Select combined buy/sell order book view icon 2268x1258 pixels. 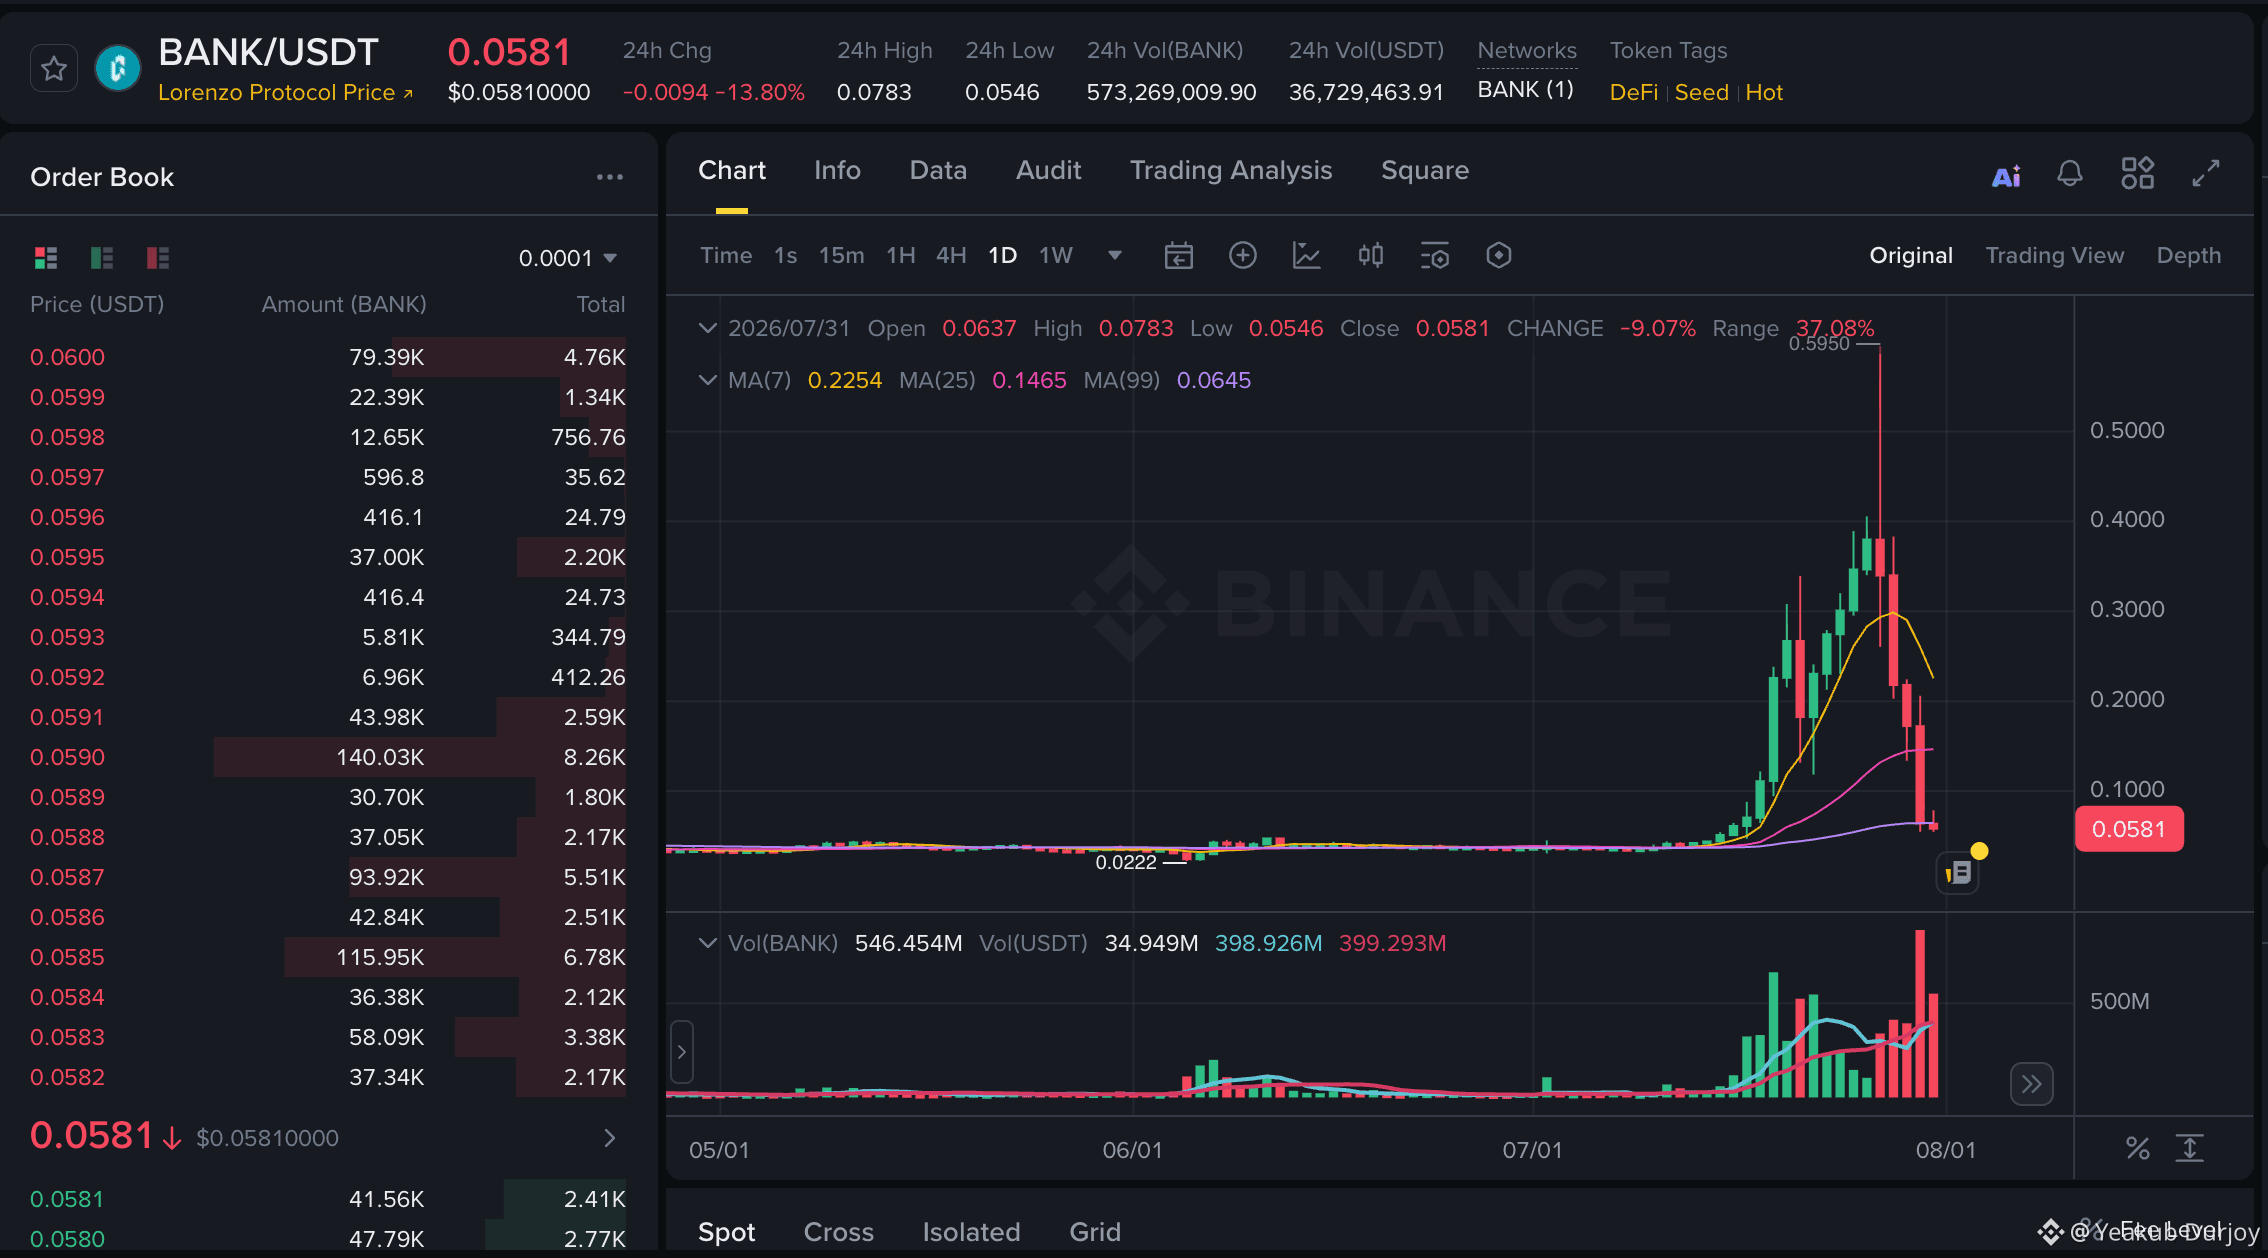pos(46,258)
